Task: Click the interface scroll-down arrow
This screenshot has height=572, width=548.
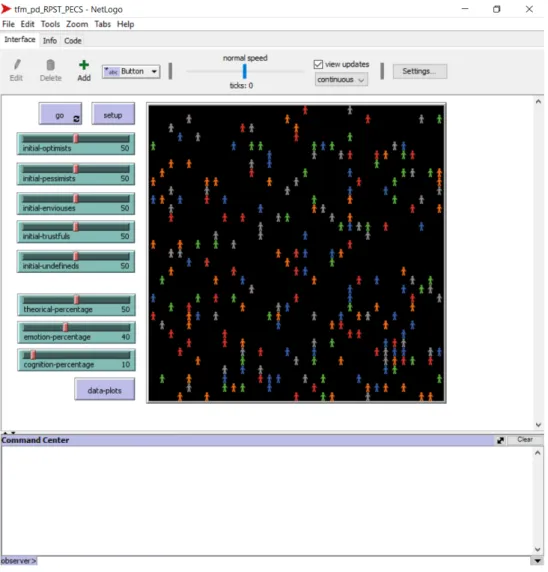Action: [x=539, y=425]
